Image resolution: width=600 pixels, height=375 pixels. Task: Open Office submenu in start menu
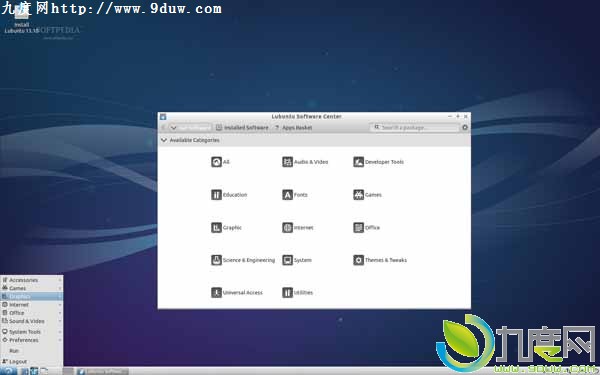(32, 313)
